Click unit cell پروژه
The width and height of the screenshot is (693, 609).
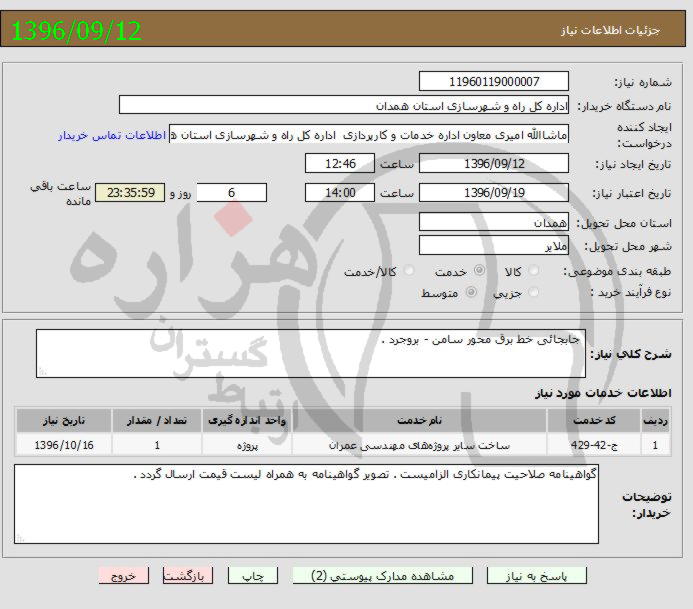(247, 445)
